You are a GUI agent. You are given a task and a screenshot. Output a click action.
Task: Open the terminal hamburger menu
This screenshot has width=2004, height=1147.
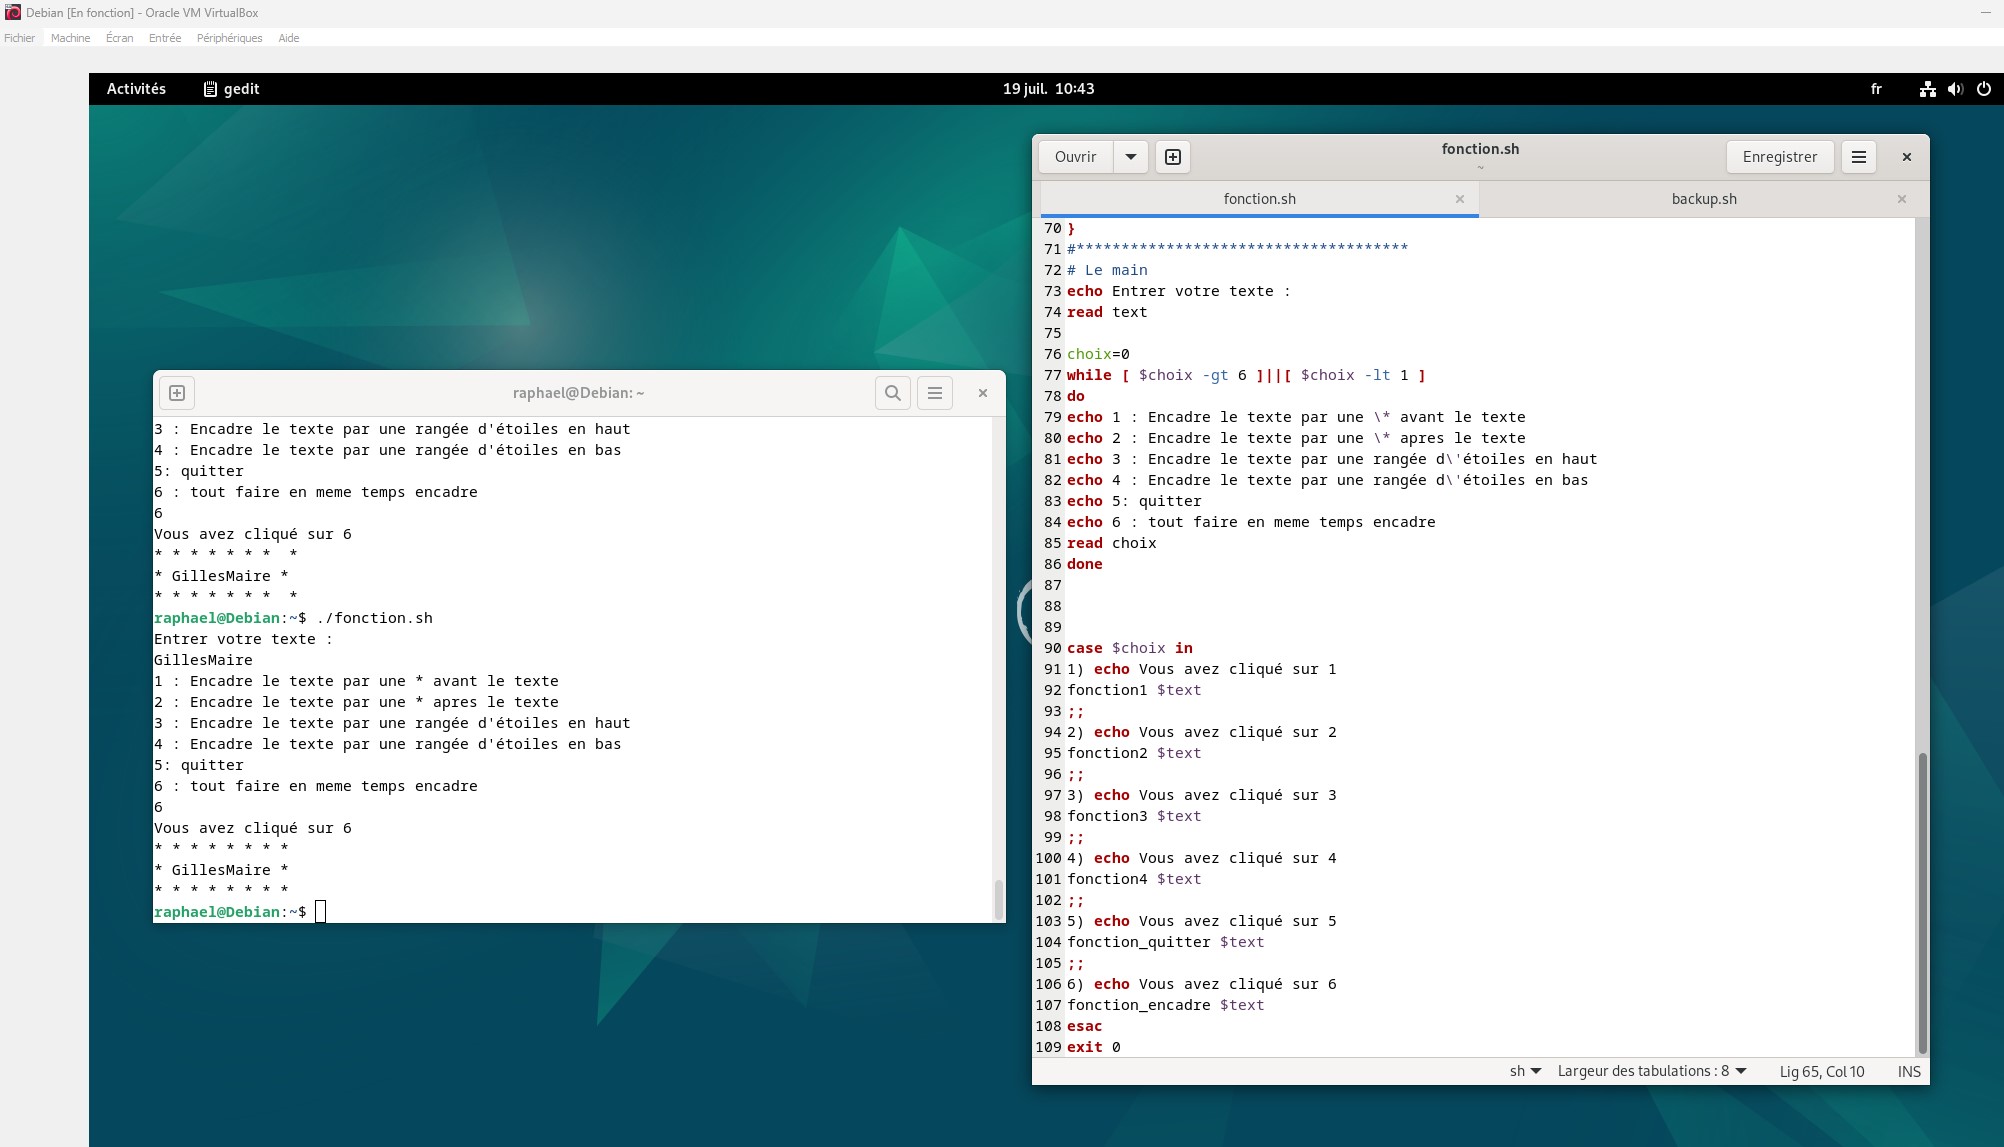935,393
